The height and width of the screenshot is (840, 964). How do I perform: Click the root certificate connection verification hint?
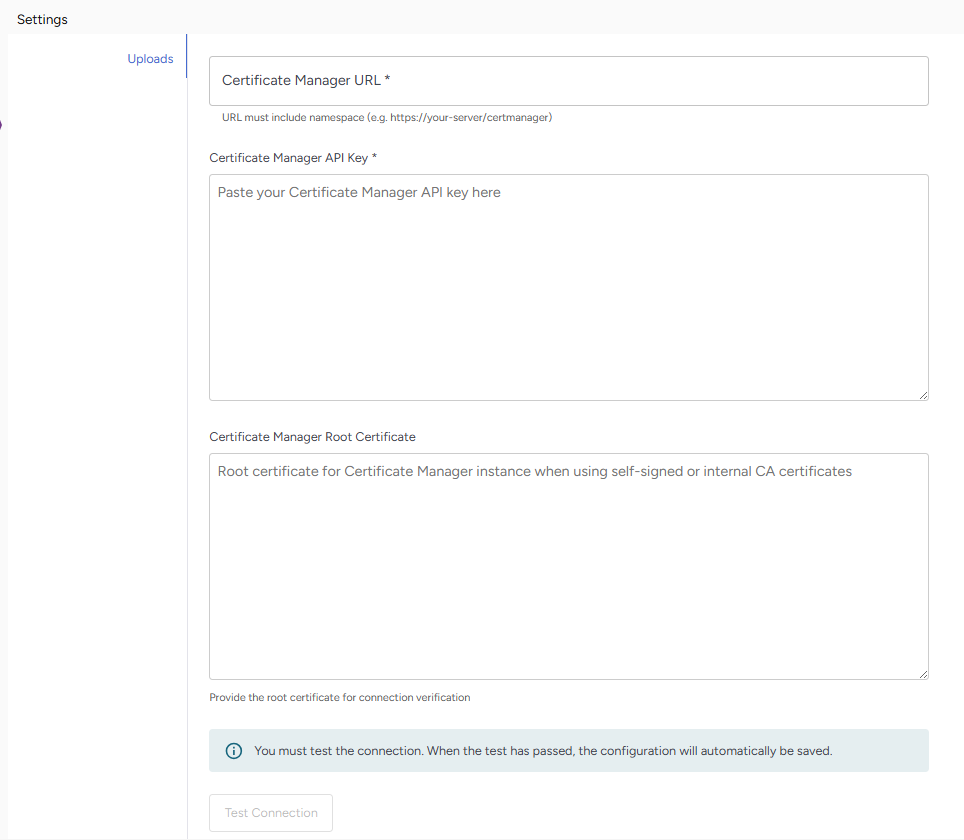[339, 697]
